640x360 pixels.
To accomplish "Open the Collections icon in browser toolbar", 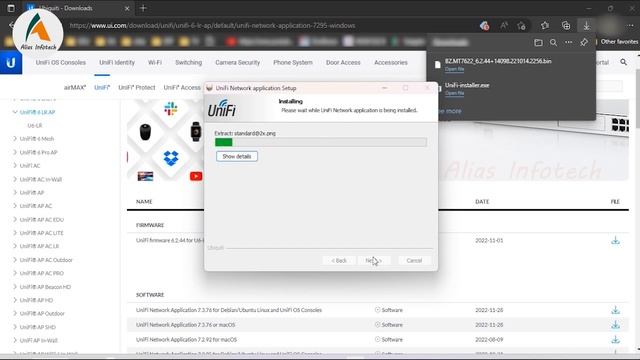I will (566, 26).
